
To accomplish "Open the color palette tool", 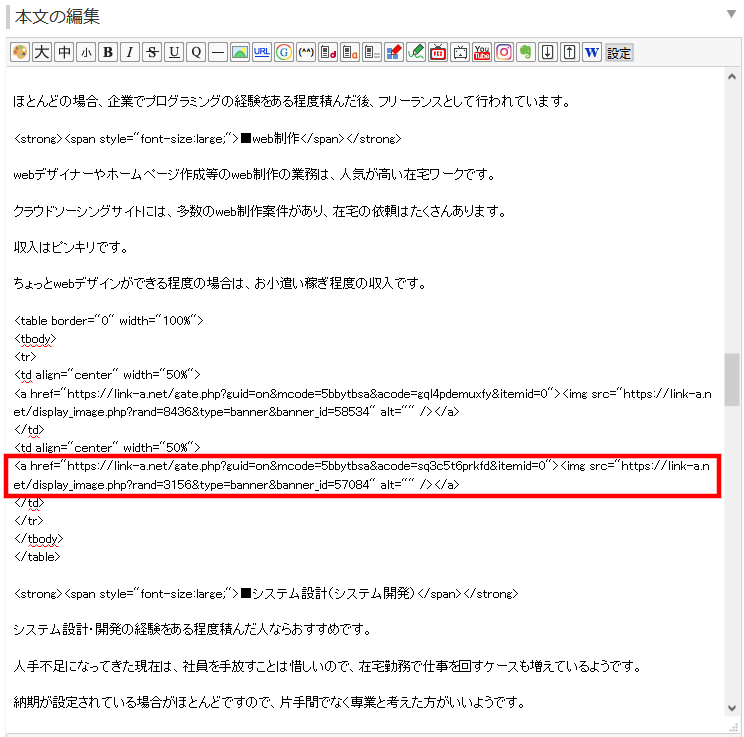I will (20, 52).
